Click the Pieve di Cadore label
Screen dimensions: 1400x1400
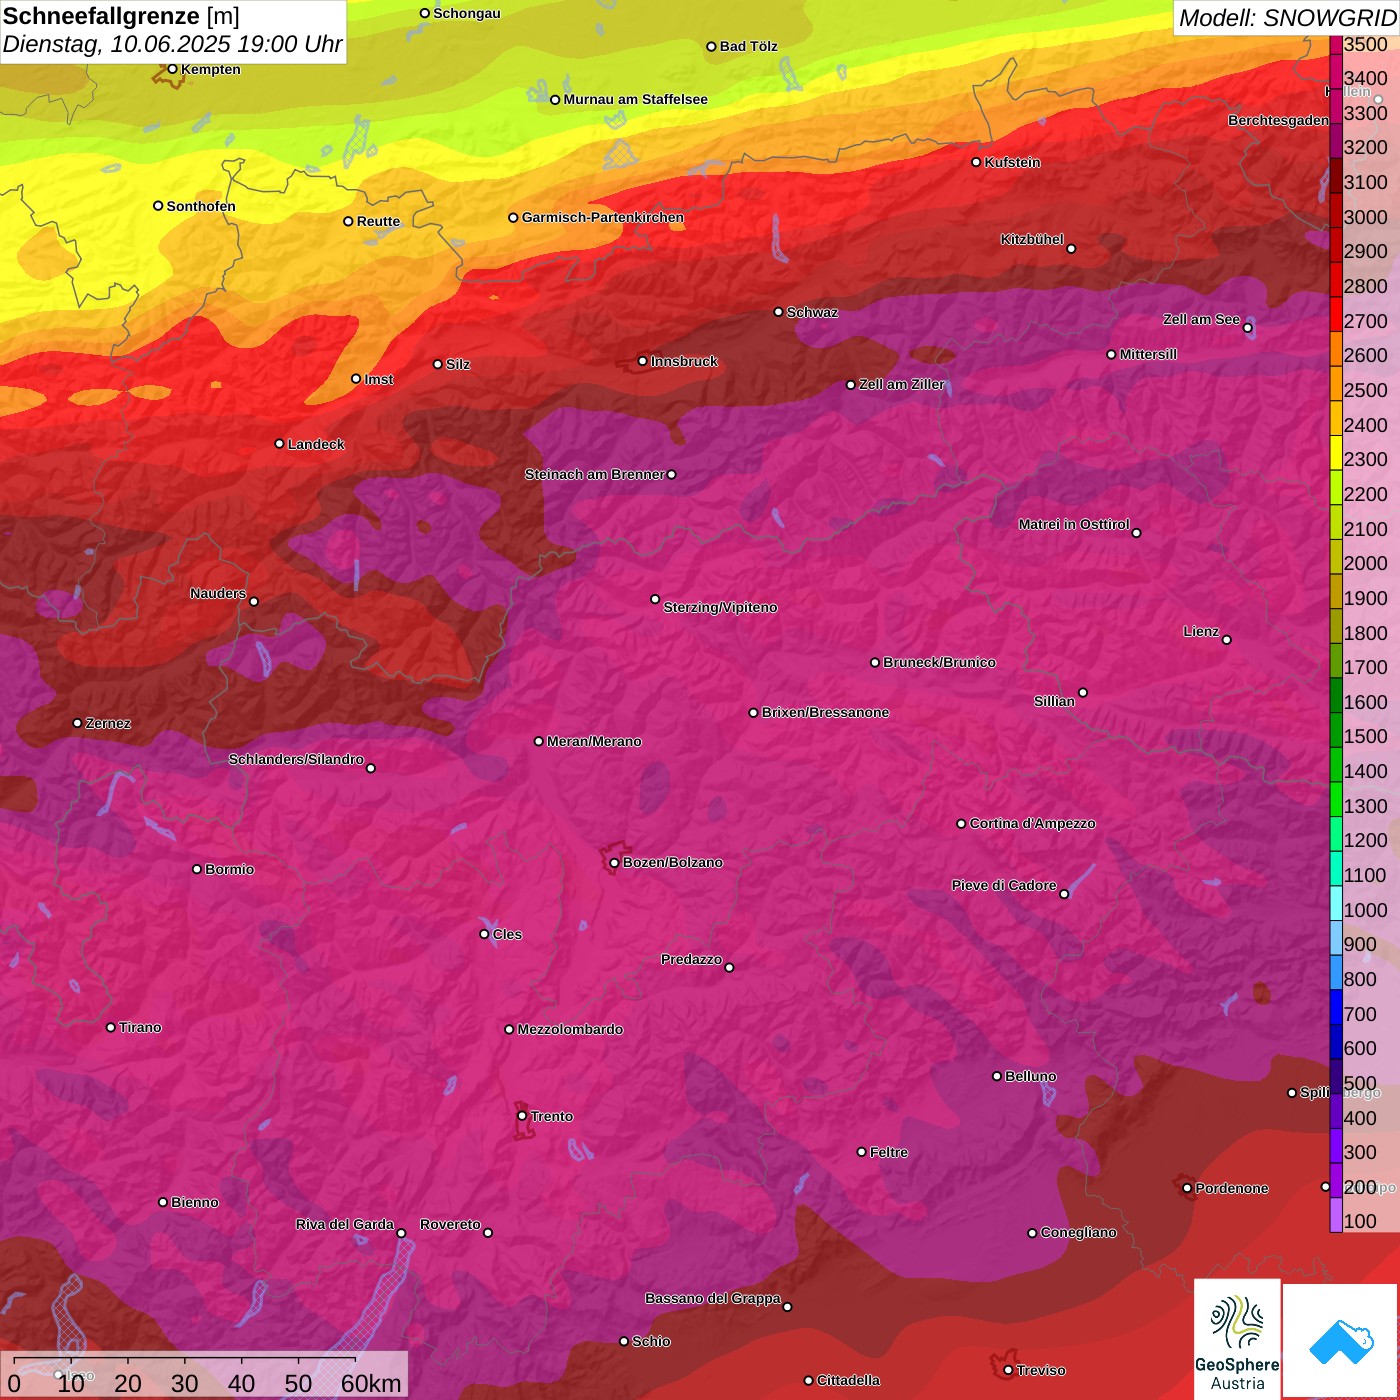pyautogui.click(x=1004, y=885)
